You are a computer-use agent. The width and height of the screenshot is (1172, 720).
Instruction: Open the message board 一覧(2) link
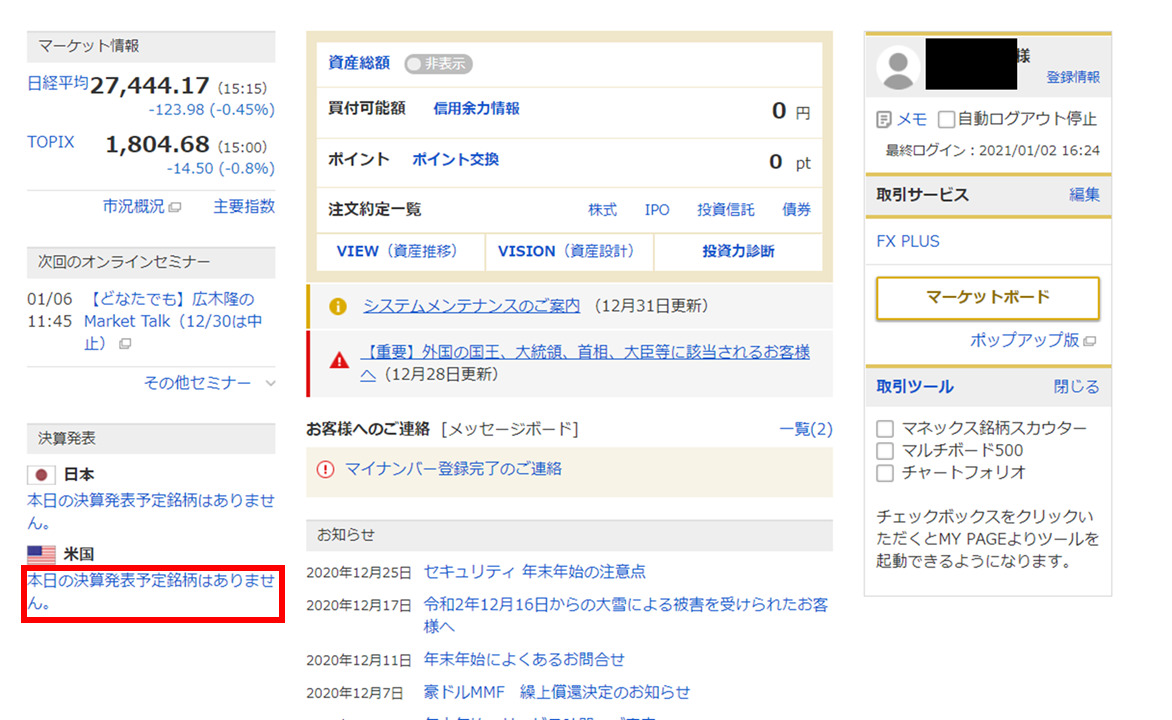tap(806, 429)
